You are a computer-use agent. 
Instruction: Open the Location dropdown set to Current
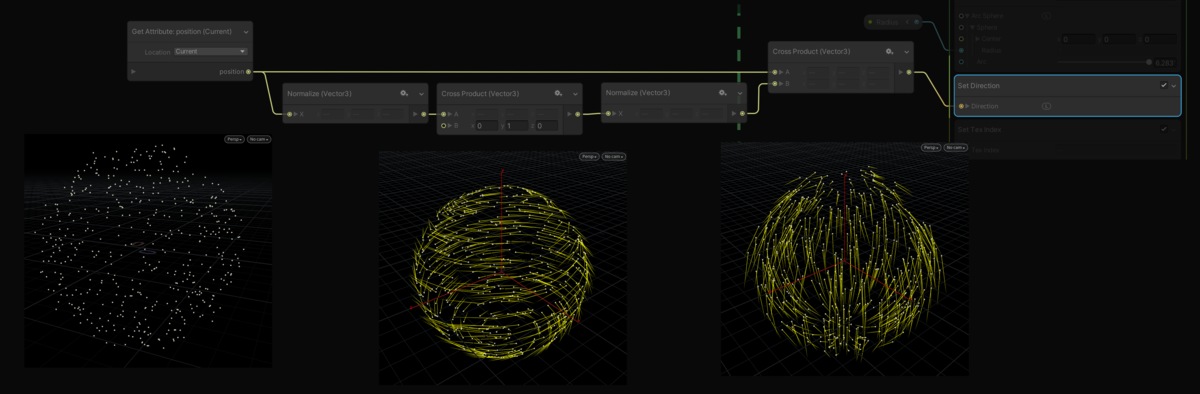210,51
